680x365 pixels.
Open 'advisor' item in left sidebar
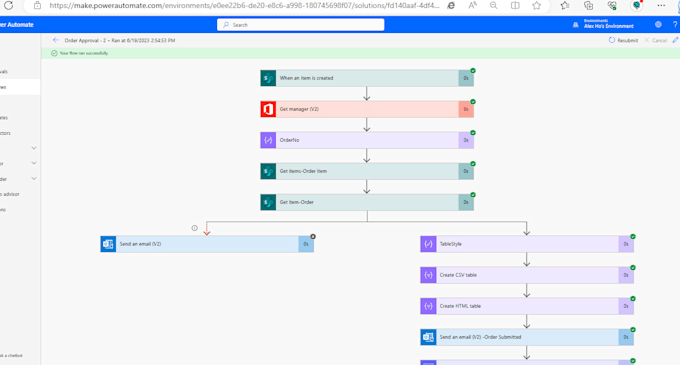pyautogui.click(x=10, y=194)
